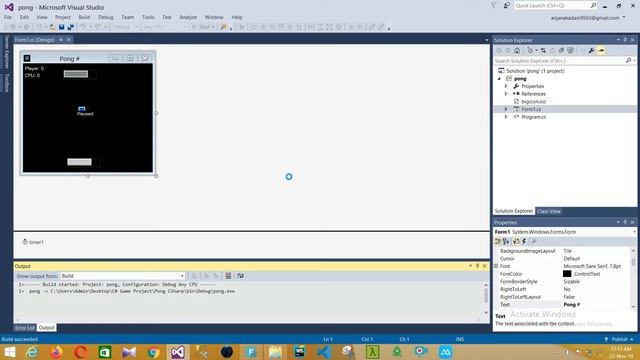Click Show All Files in Solution Explorer
Image resolution: width=640 pixels, height=360 pixels.
[570, 51]
